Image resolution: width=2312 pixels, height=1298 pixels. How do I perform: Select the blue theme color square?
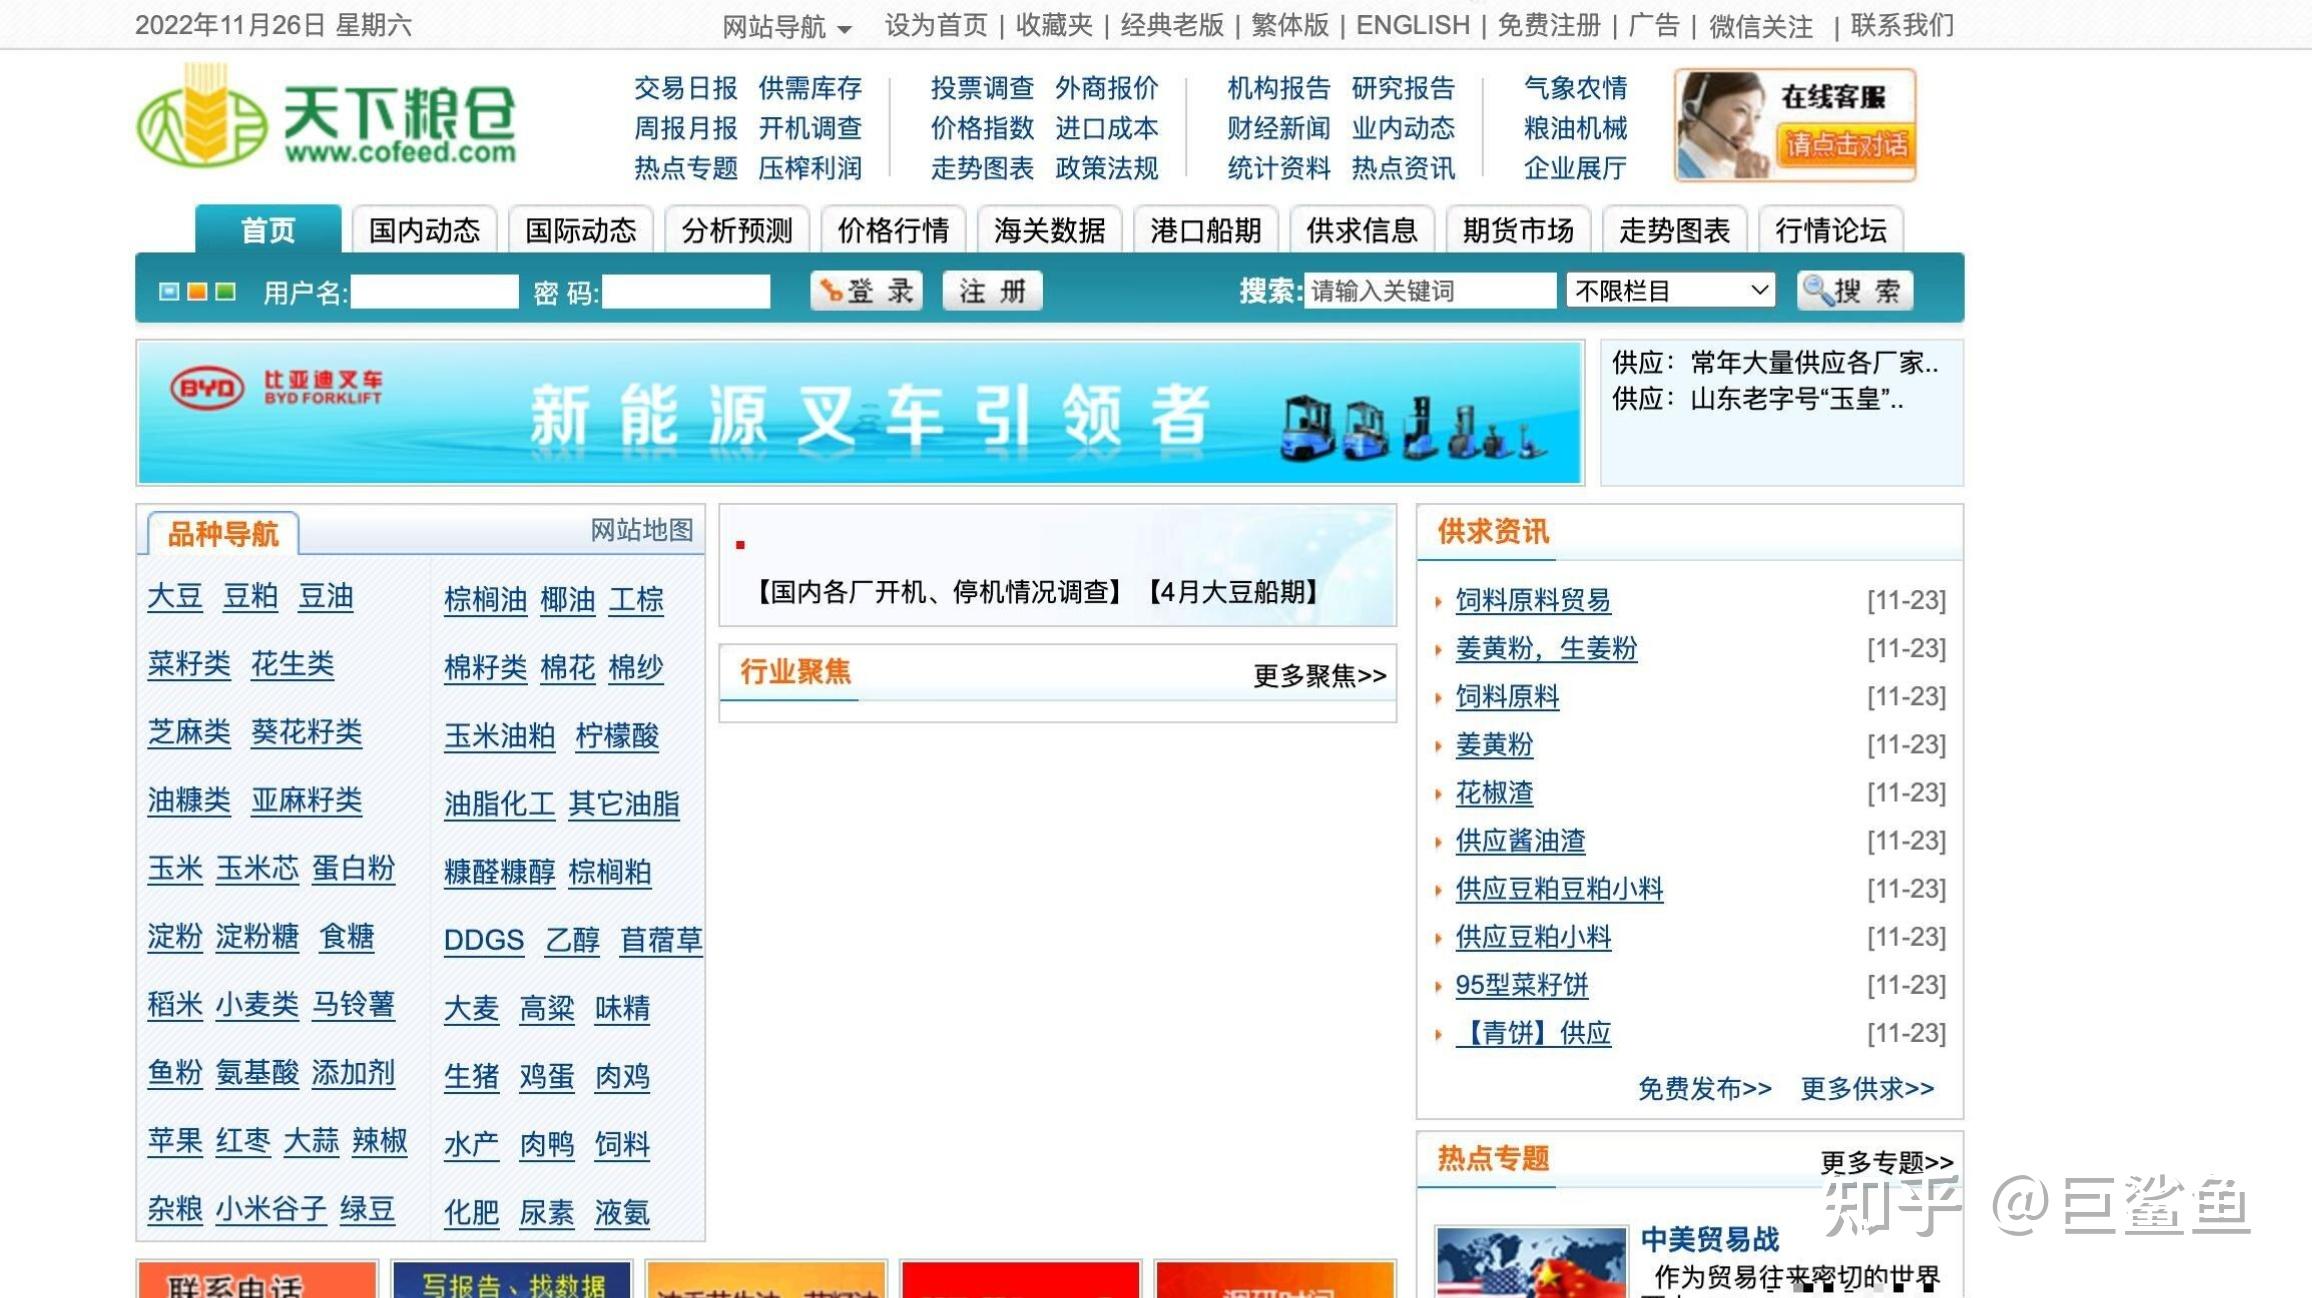(169, 291)
